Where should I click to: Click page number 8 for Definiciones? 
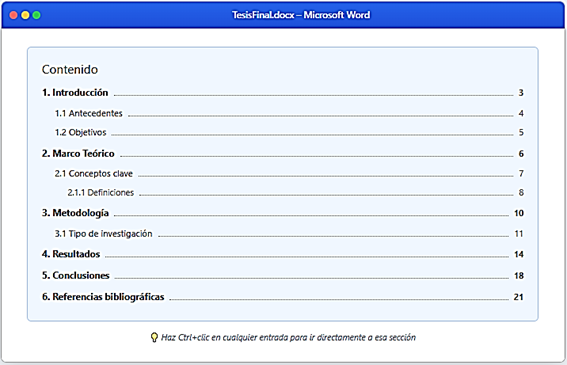[x=521, y=192]
